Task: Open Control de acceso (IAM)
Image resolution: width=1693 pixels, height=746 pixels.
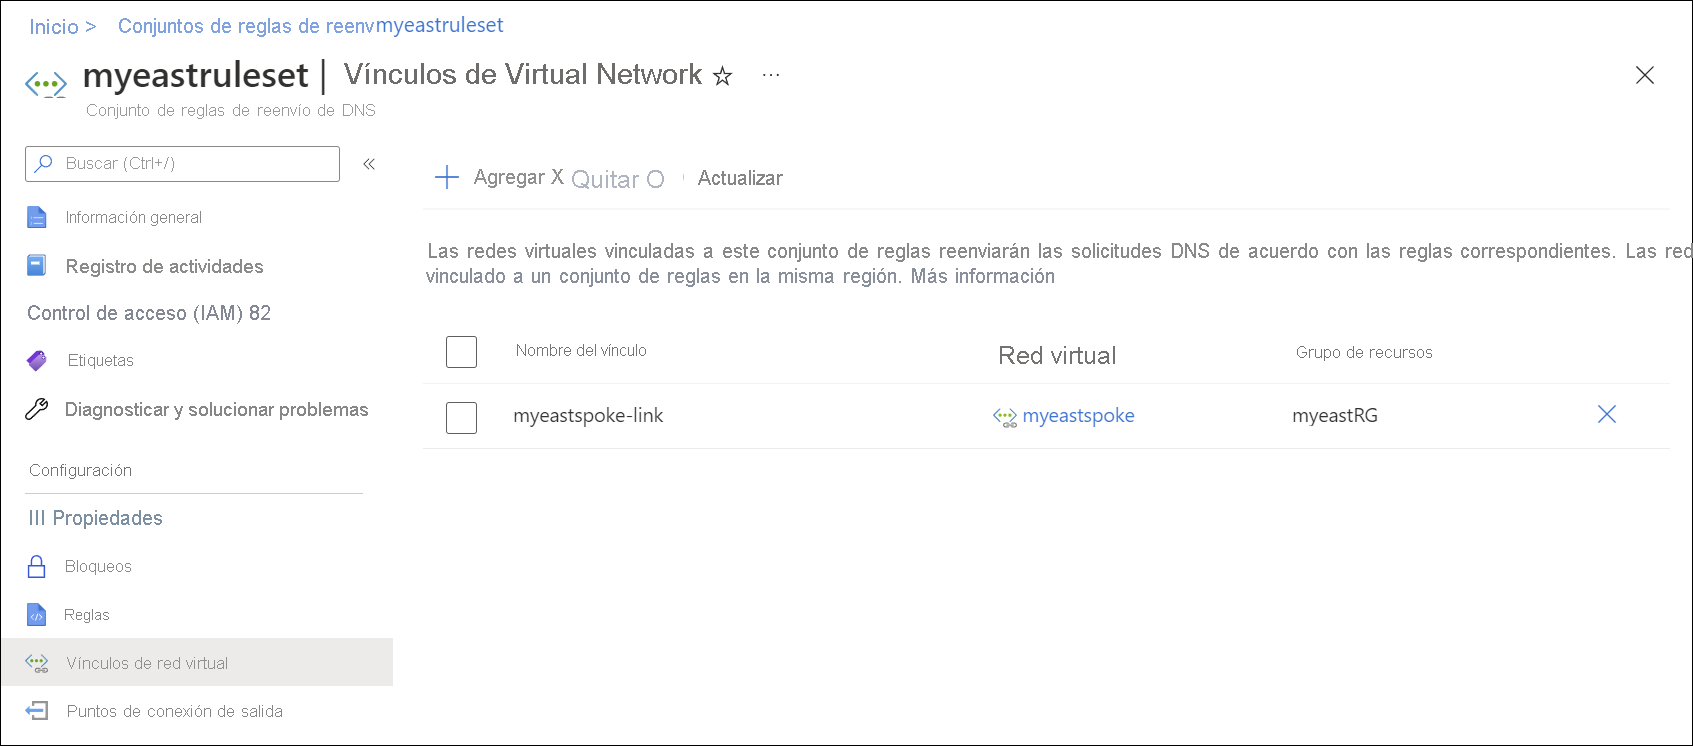Action: pos(149,313)
